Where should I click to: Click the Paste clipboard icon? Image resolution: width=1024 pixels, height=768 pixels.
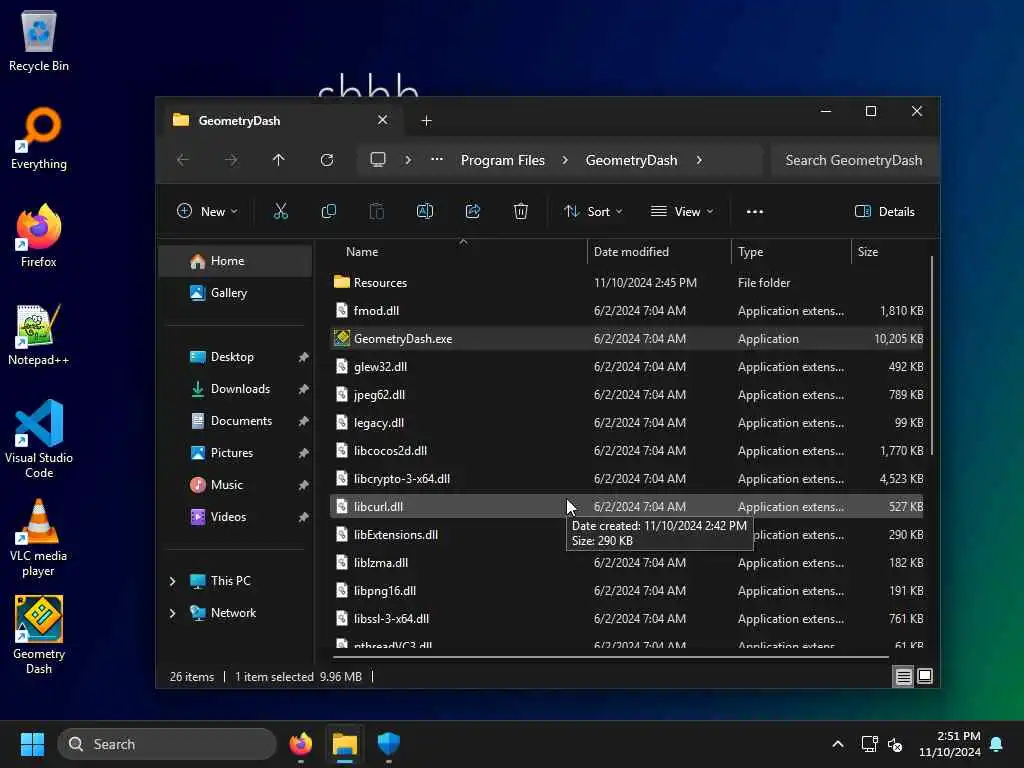(377, 211)
